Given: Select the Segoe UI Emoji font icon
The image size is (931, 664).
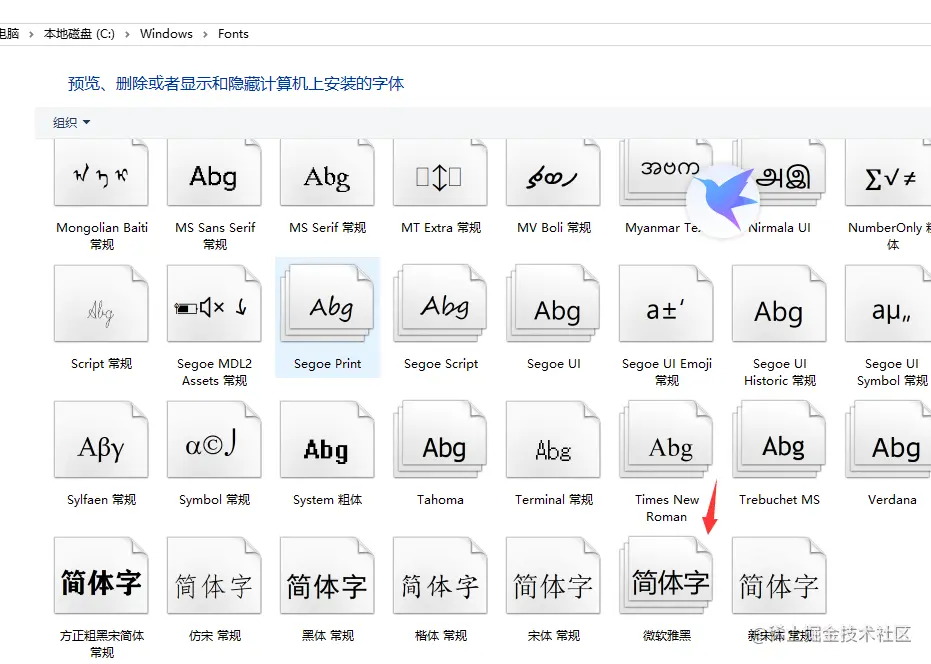Looking at the screenshot, I should click(x=666, y=303).
